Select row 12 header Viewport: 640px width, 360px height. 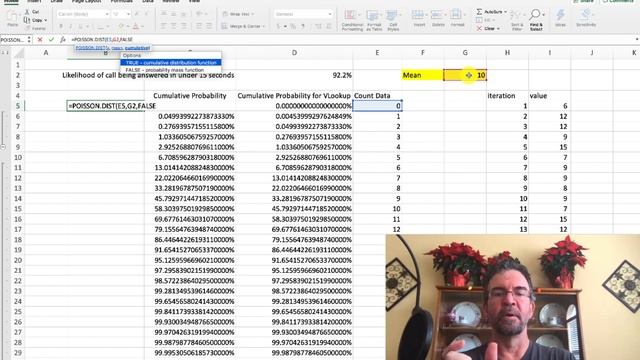[18, 178]
